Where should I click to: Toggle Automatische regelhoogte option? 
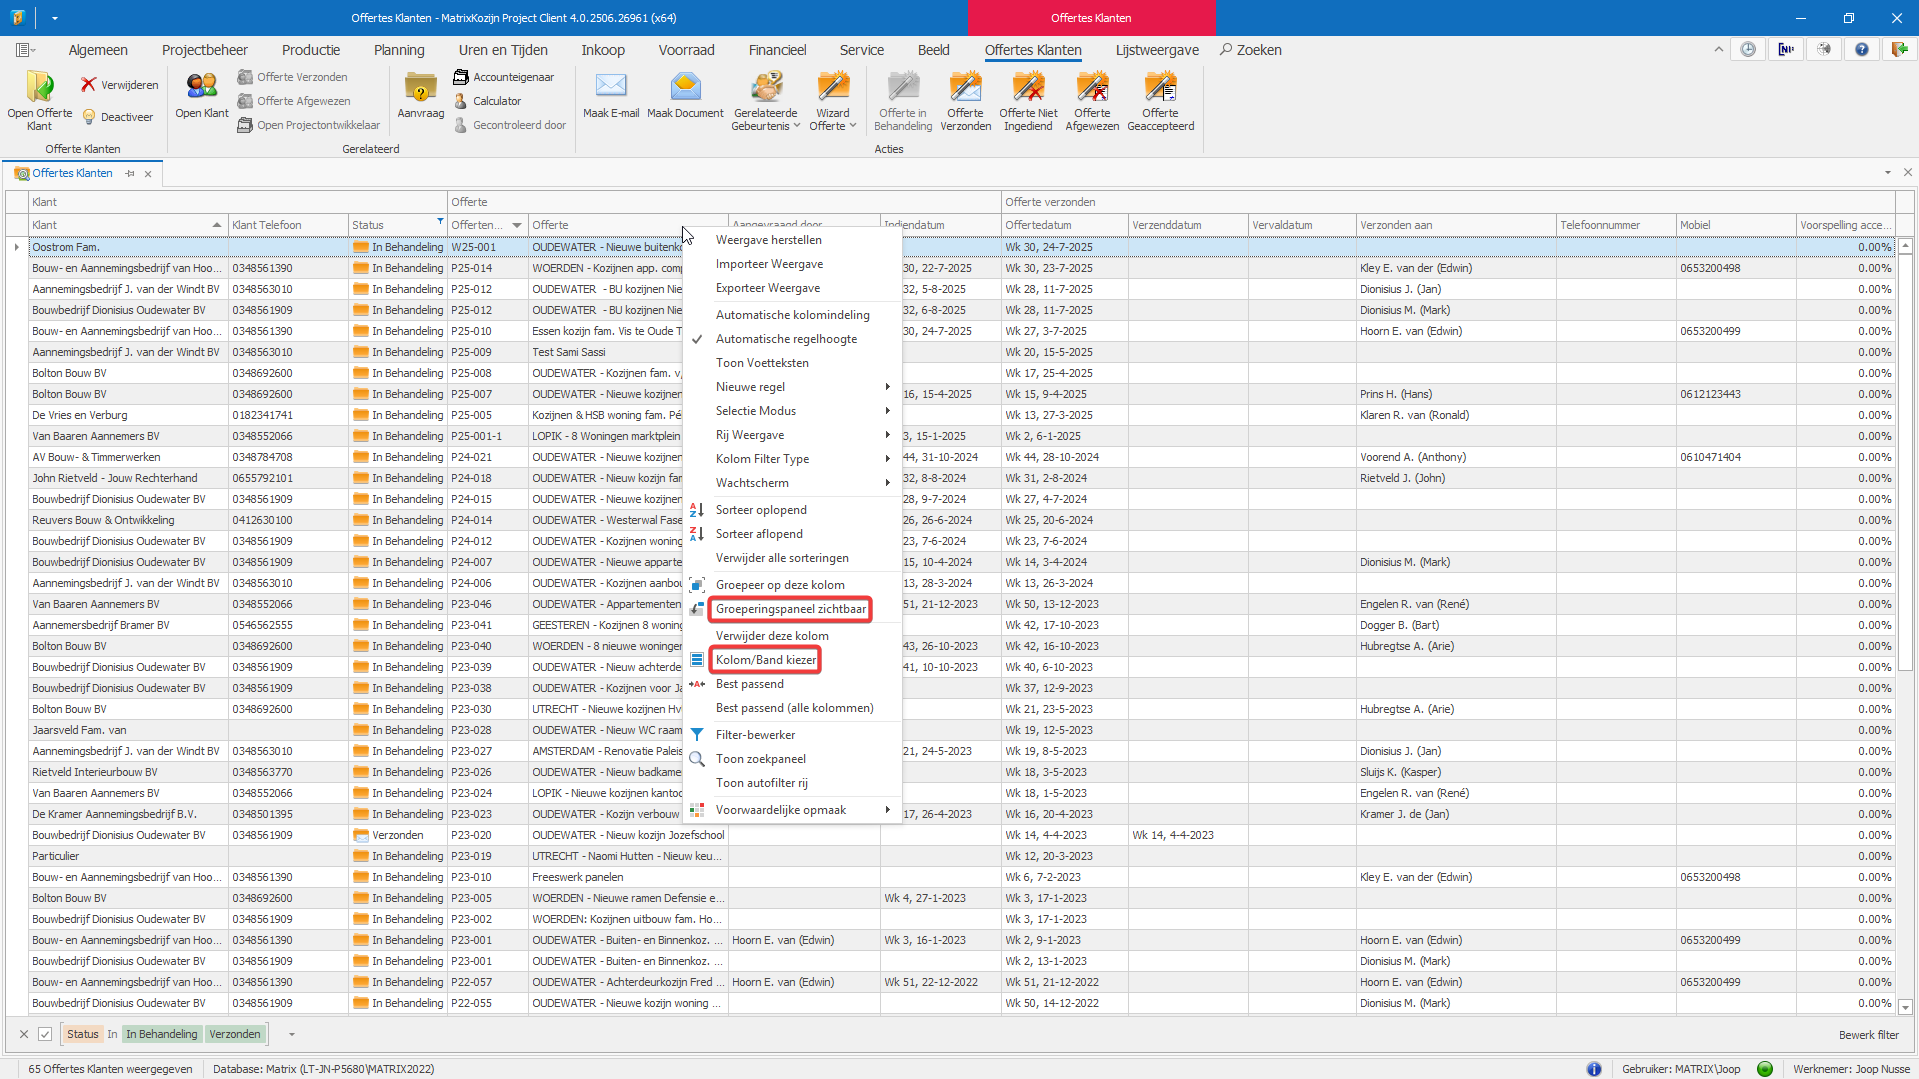point(786,339)
